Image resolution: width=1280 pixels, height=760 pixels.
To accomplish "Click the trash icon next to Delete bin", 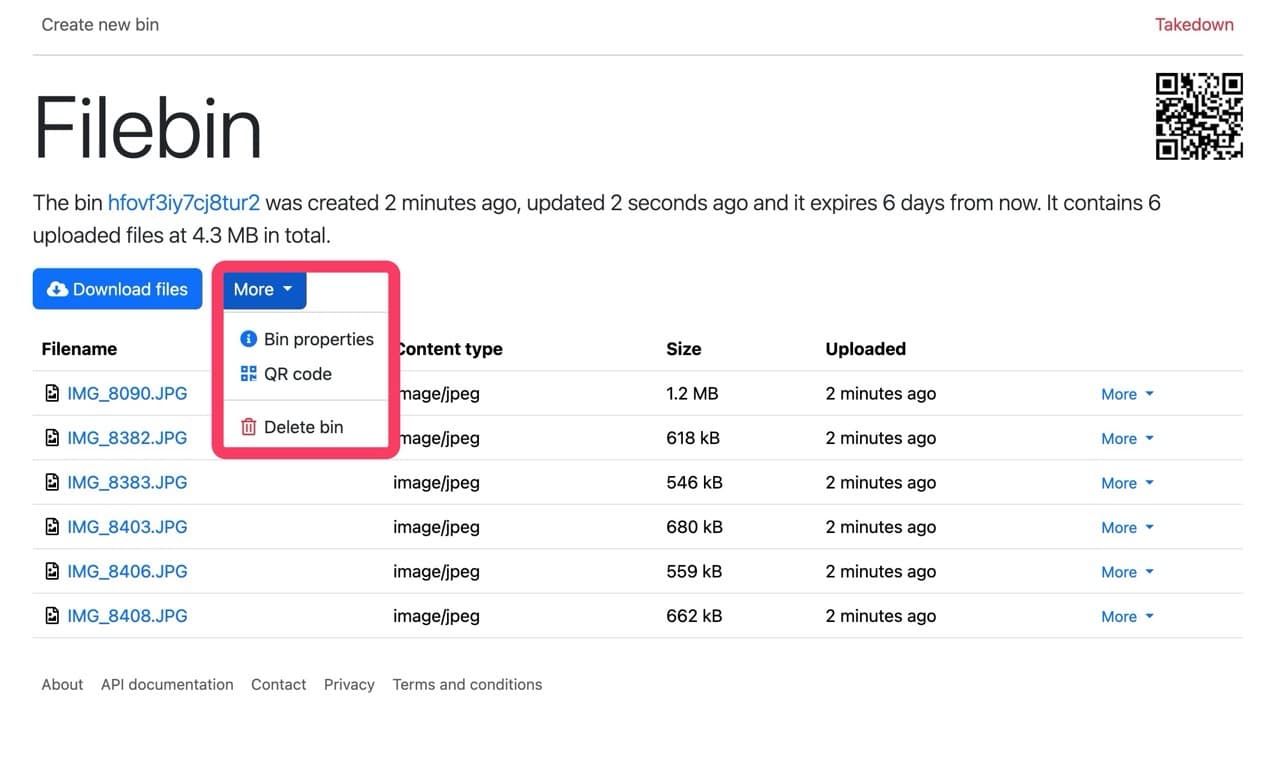I will pos(249,427).
